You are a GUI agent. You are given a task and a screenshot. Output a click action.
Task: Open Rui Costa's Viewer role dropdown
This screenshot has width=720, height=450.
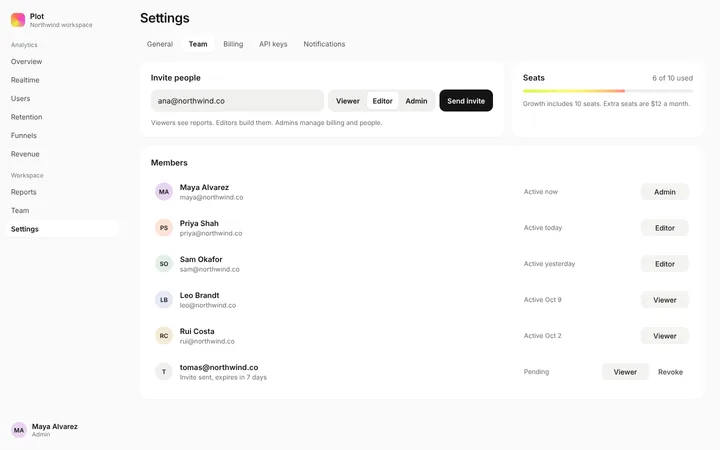[665, 336]
